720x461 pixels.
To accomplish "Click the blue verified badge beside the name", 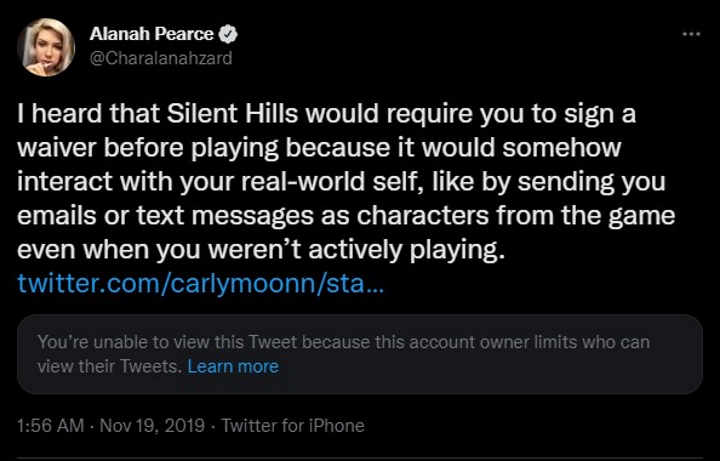I will pos(229,34).
